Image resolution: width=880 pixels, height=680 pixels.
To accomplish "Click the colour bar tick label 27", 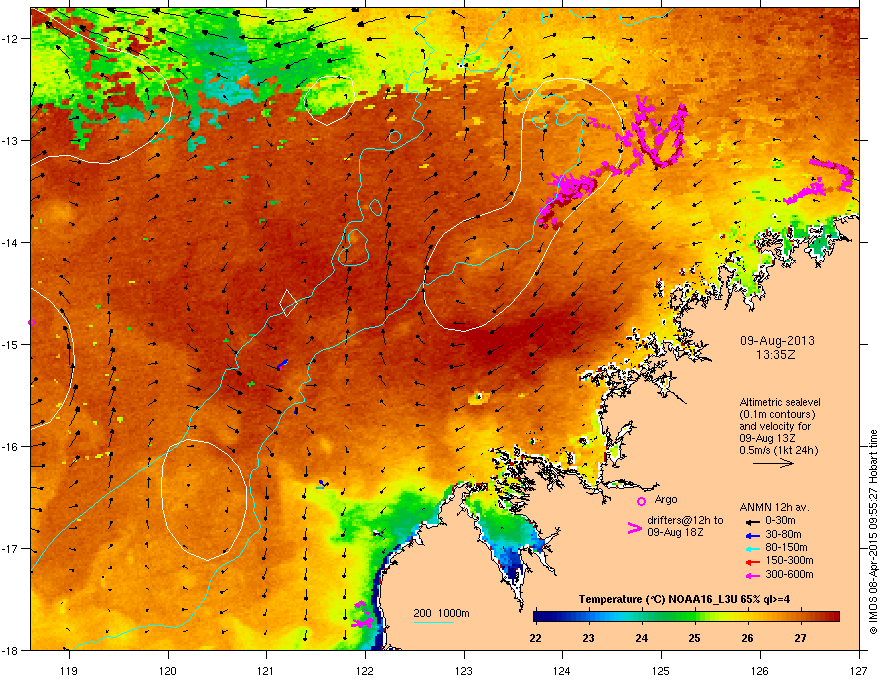I will tap(800, 638).
